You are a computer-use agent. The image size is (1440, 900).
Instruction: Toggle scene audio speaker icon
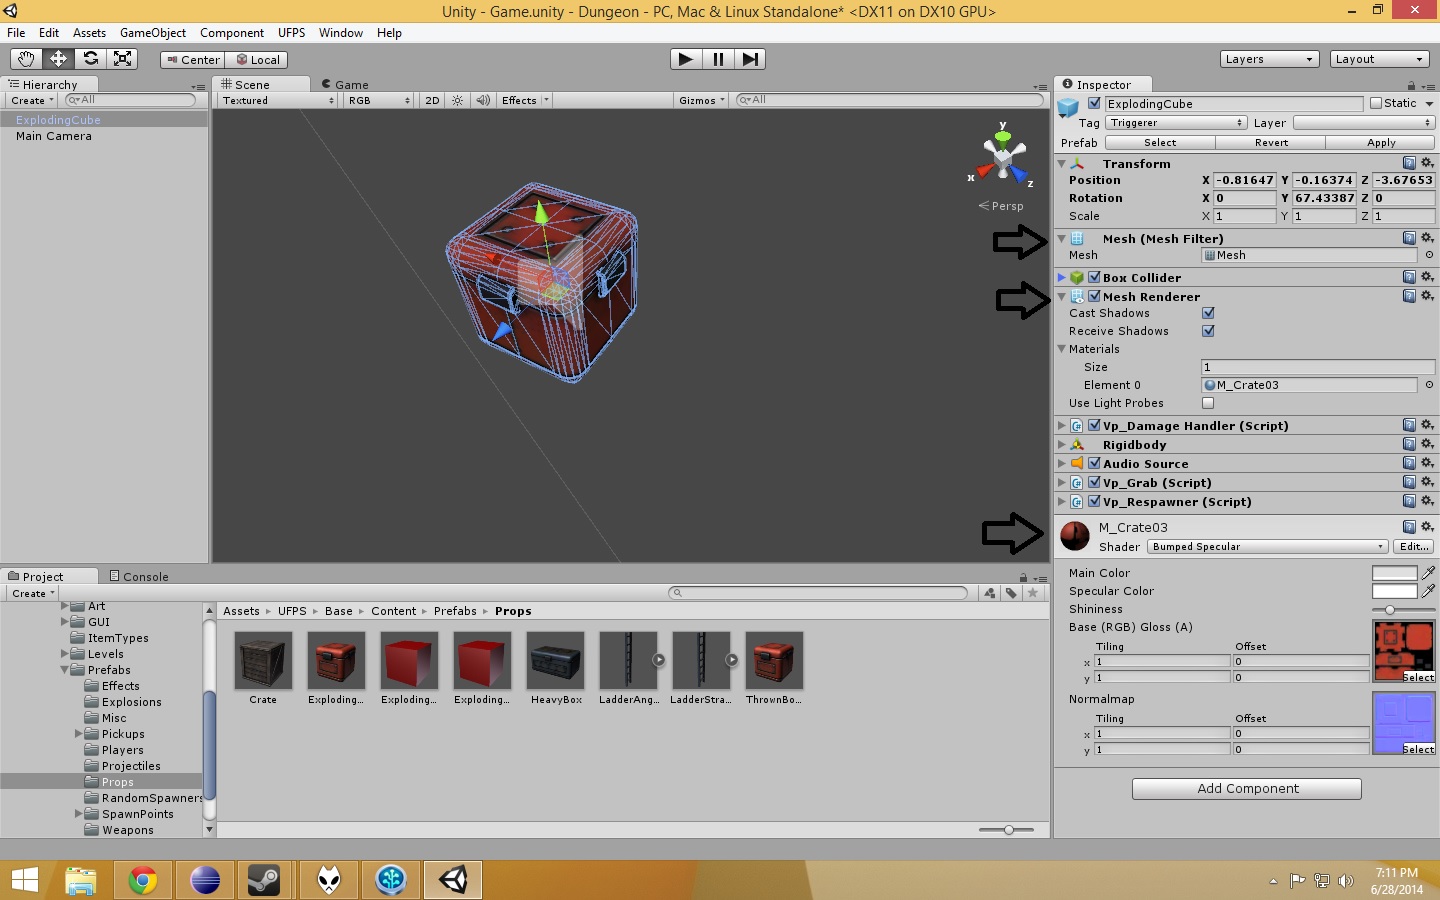point(483,100)
